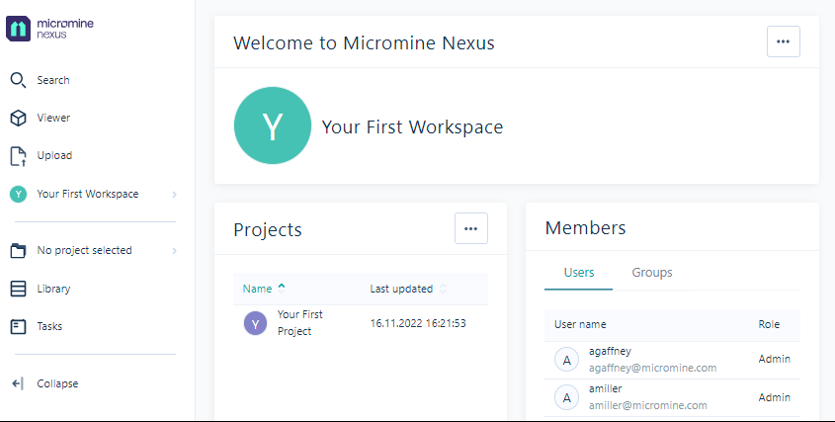The image size is (835, 422).
Task: Click the folder icon for project selection
Action: tap(18, 251)
